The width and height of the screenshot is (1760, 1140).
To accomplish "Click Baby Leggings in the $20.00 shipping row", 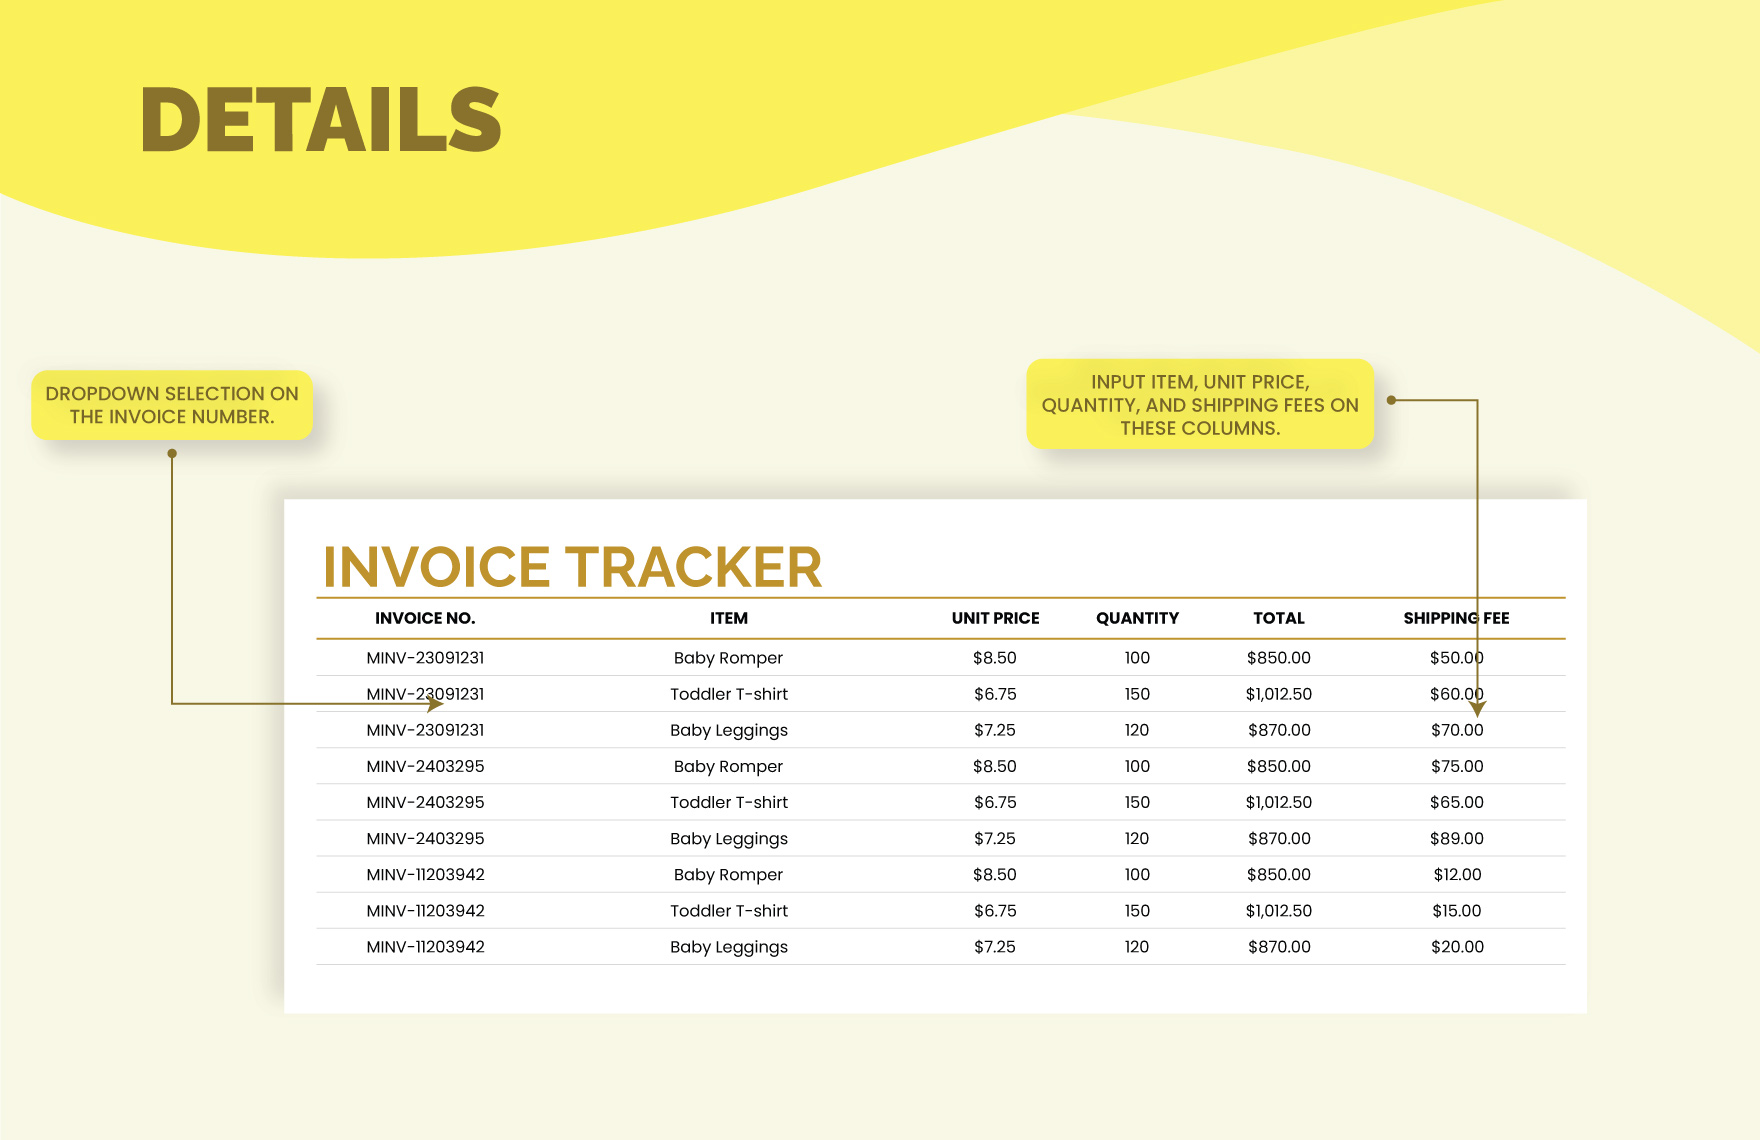I will point(729,947).
